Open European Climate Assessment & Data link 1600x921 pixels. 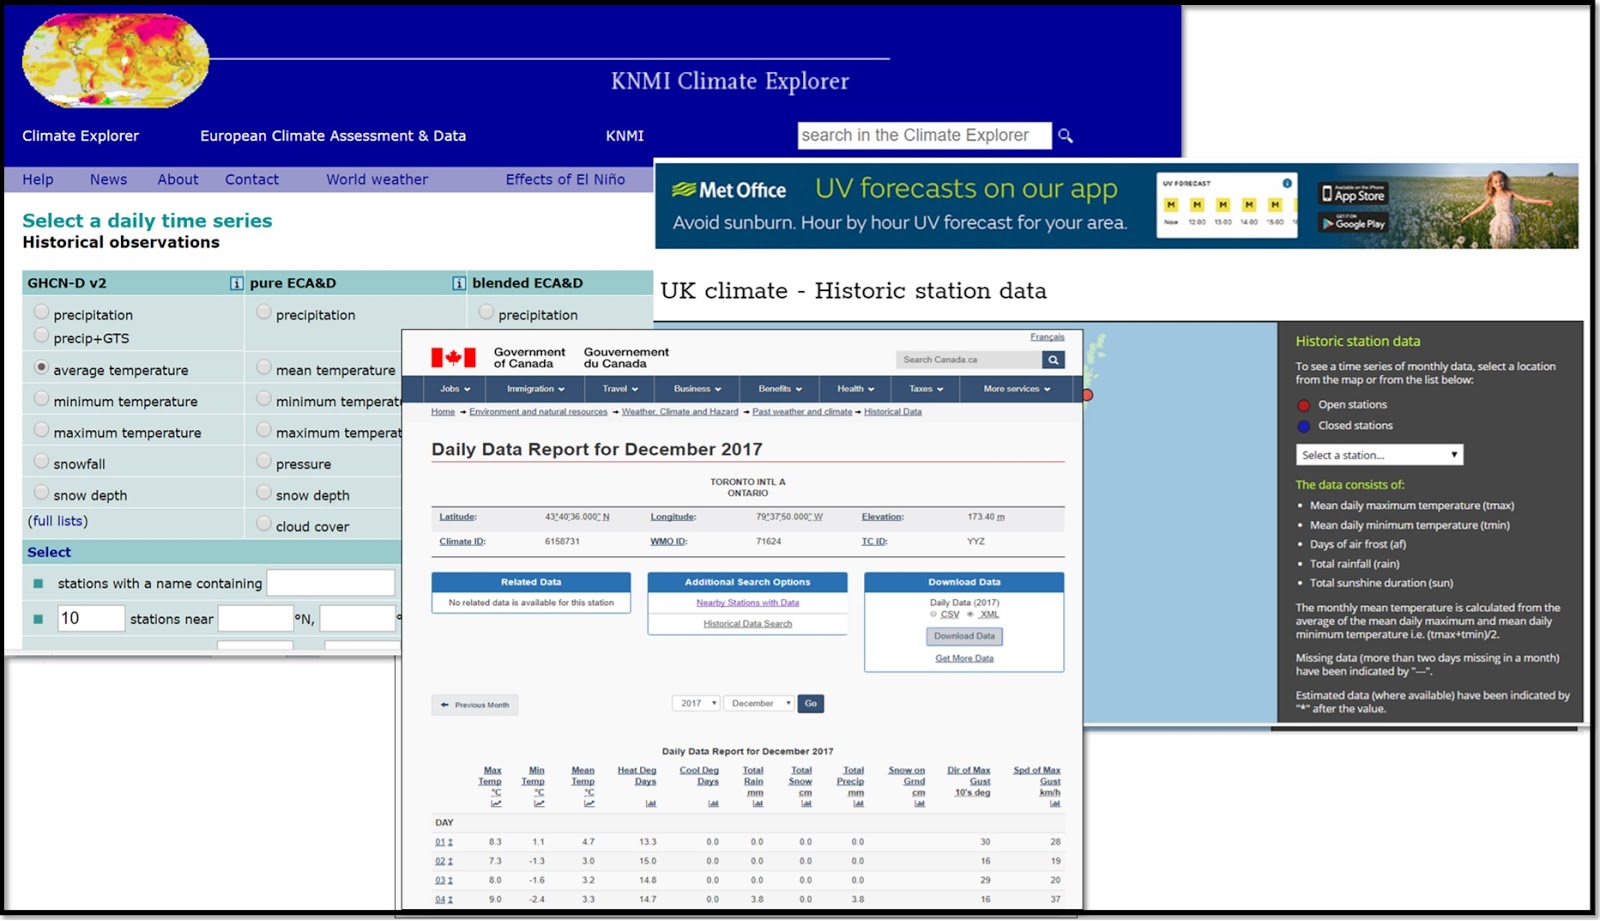(333, 136)
